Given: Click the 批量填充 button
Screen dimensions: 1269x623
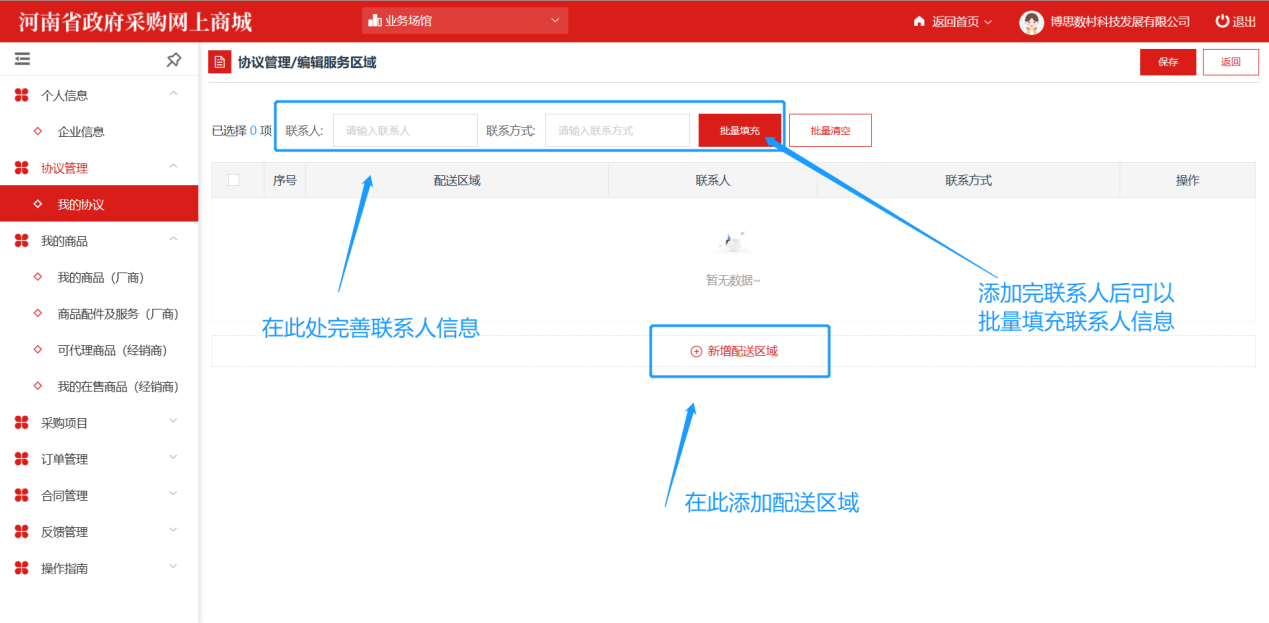Looking at the screenshot, I should click(740, 130).
